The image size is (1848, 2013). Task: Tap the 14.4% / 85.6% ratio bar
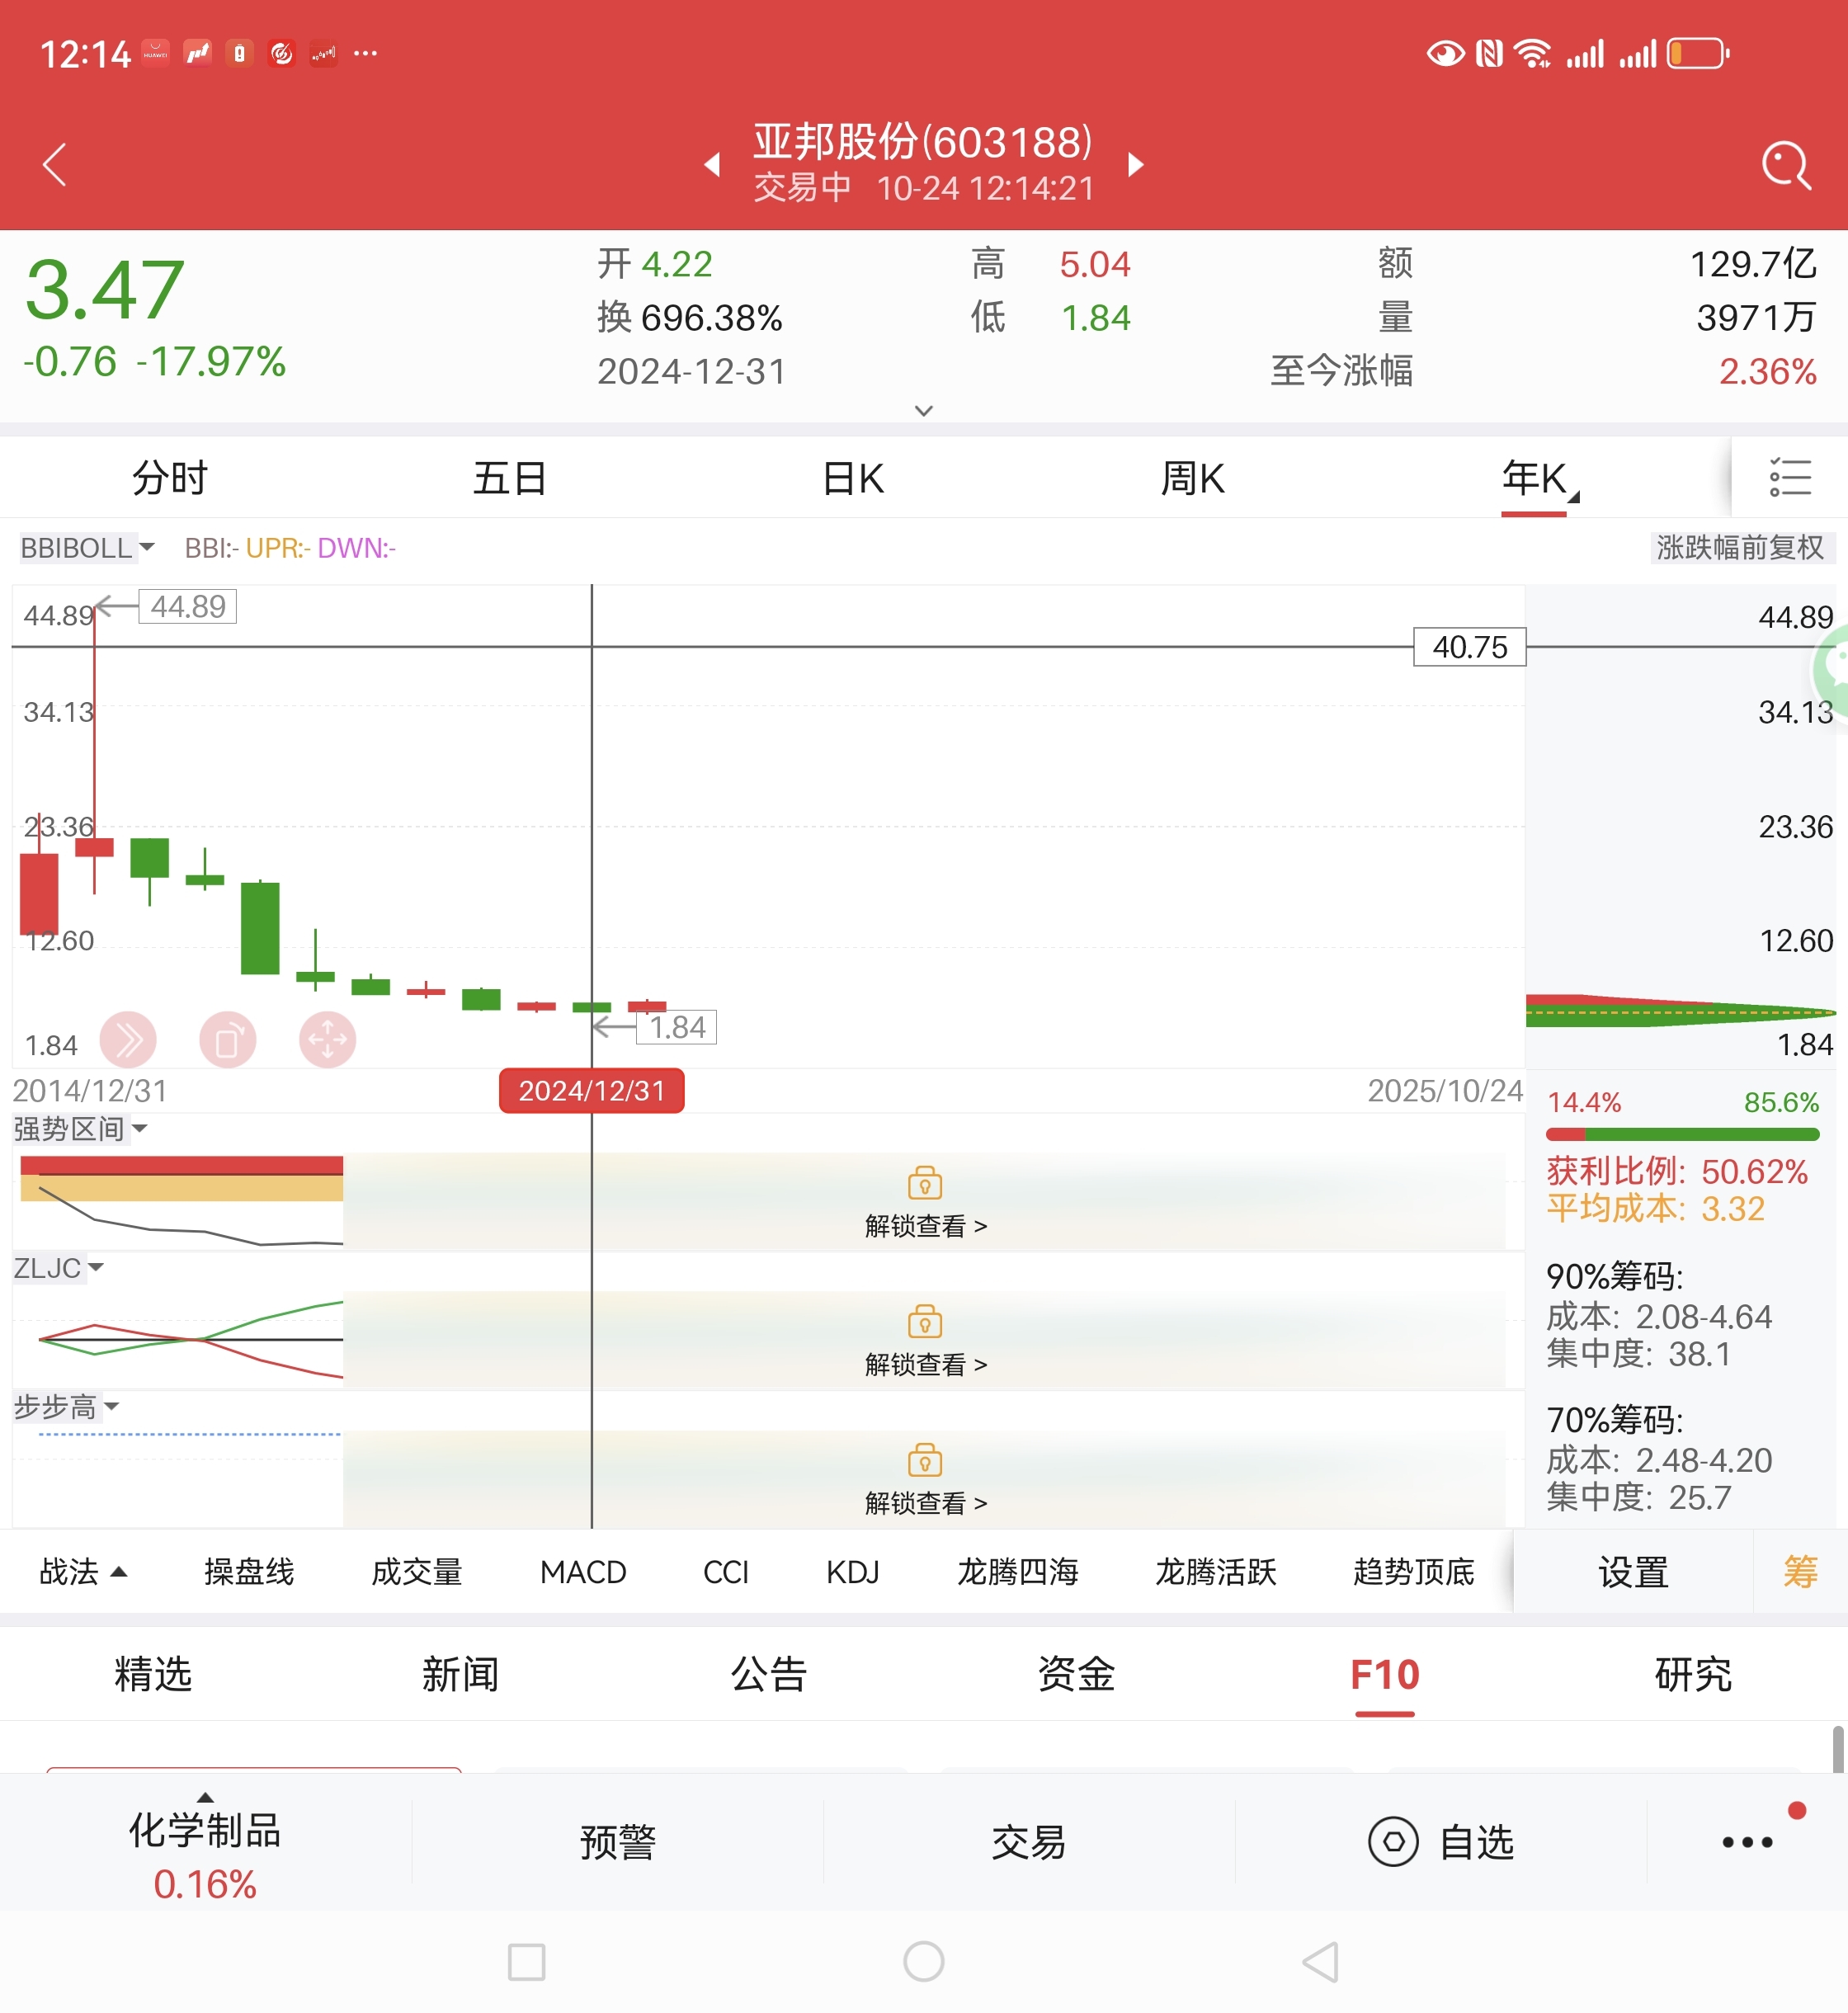click(x=1682, y=1134)
